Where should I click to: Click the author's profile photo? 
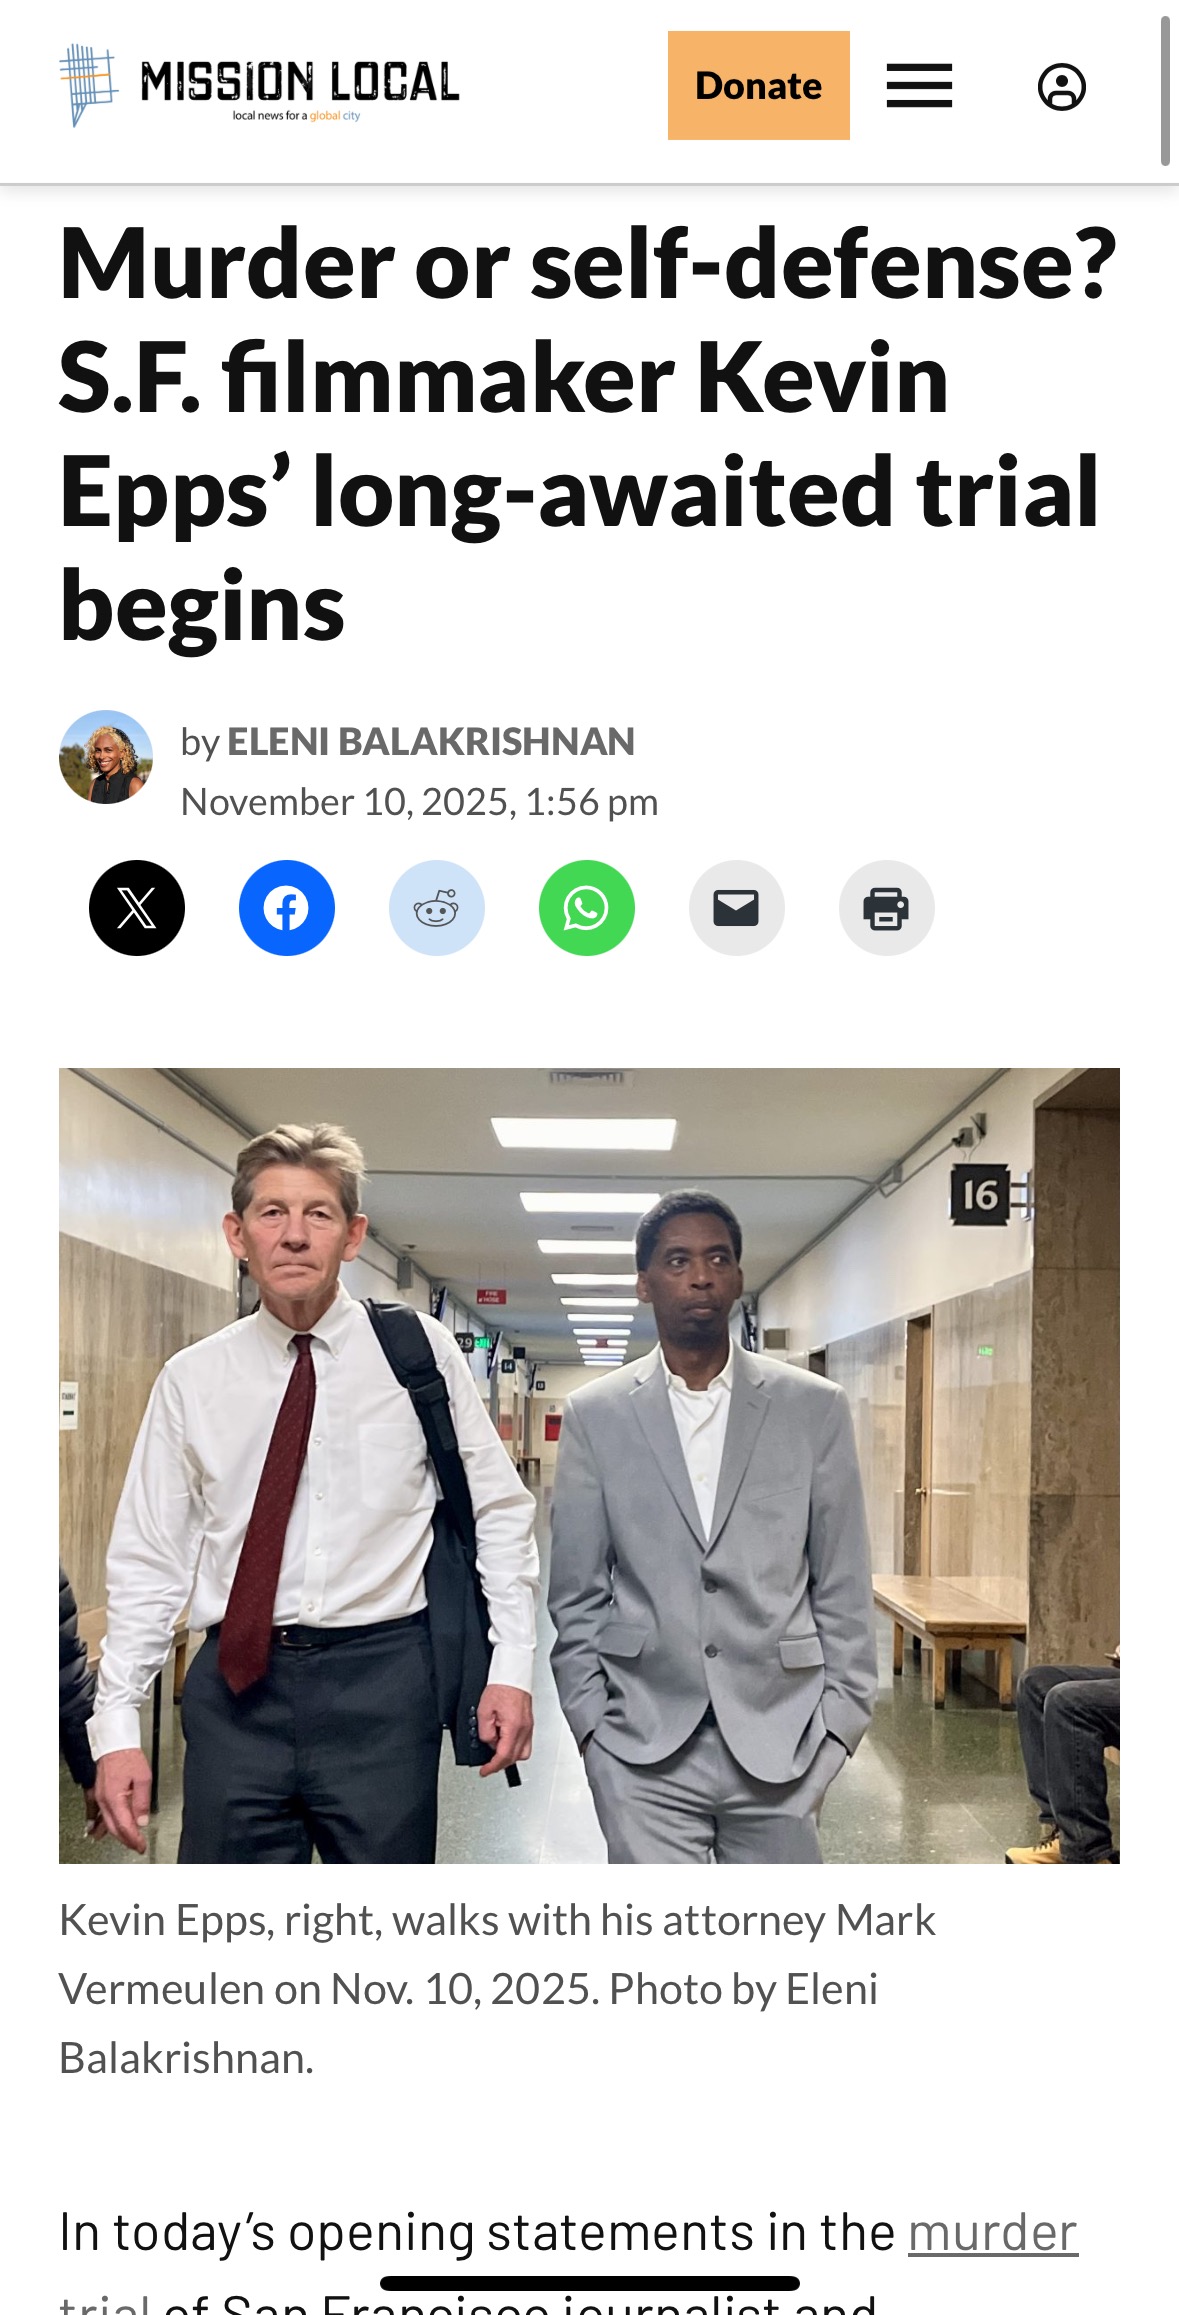point(106,757)
